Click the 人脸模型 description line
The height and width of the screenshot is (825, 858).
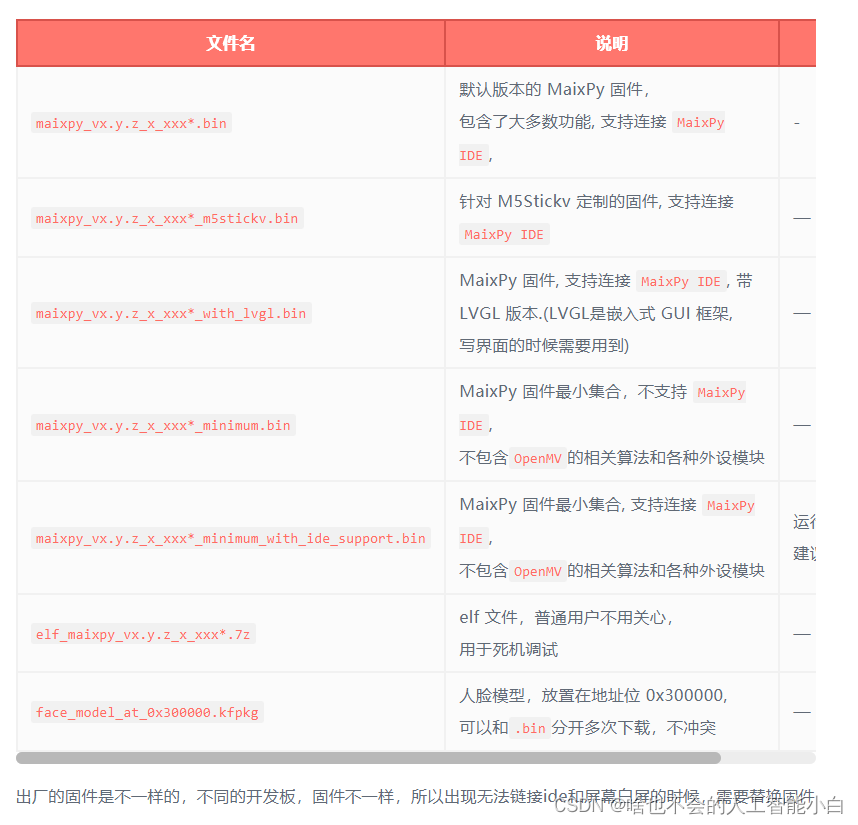(x=593, y=696)
